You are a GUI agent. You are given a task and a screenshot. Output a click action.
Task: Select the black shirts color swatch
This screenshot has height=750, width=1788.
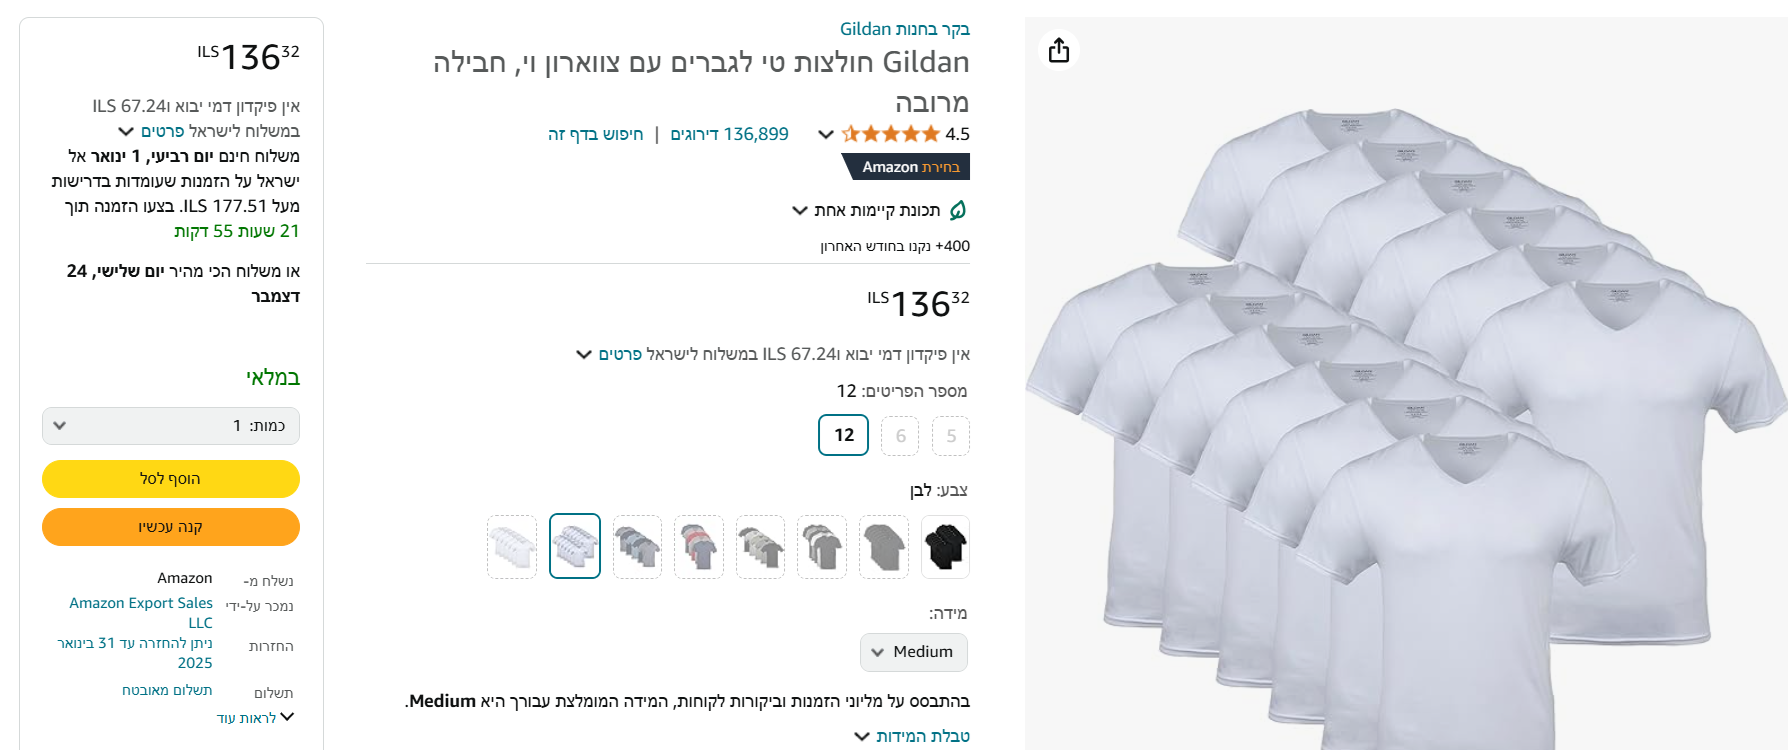pyautogui.click(x=945, y=547)
